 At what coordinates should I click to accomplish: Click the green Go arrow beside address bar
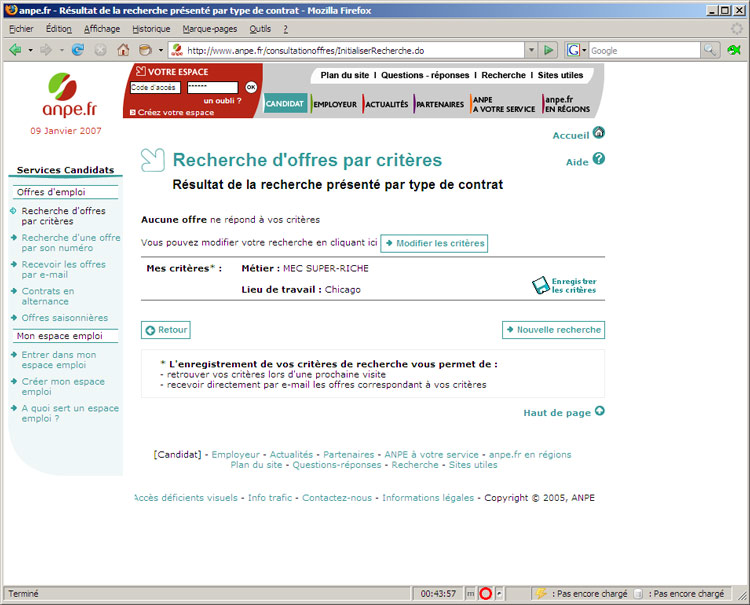pyautogui.click(x=549, y=50)
